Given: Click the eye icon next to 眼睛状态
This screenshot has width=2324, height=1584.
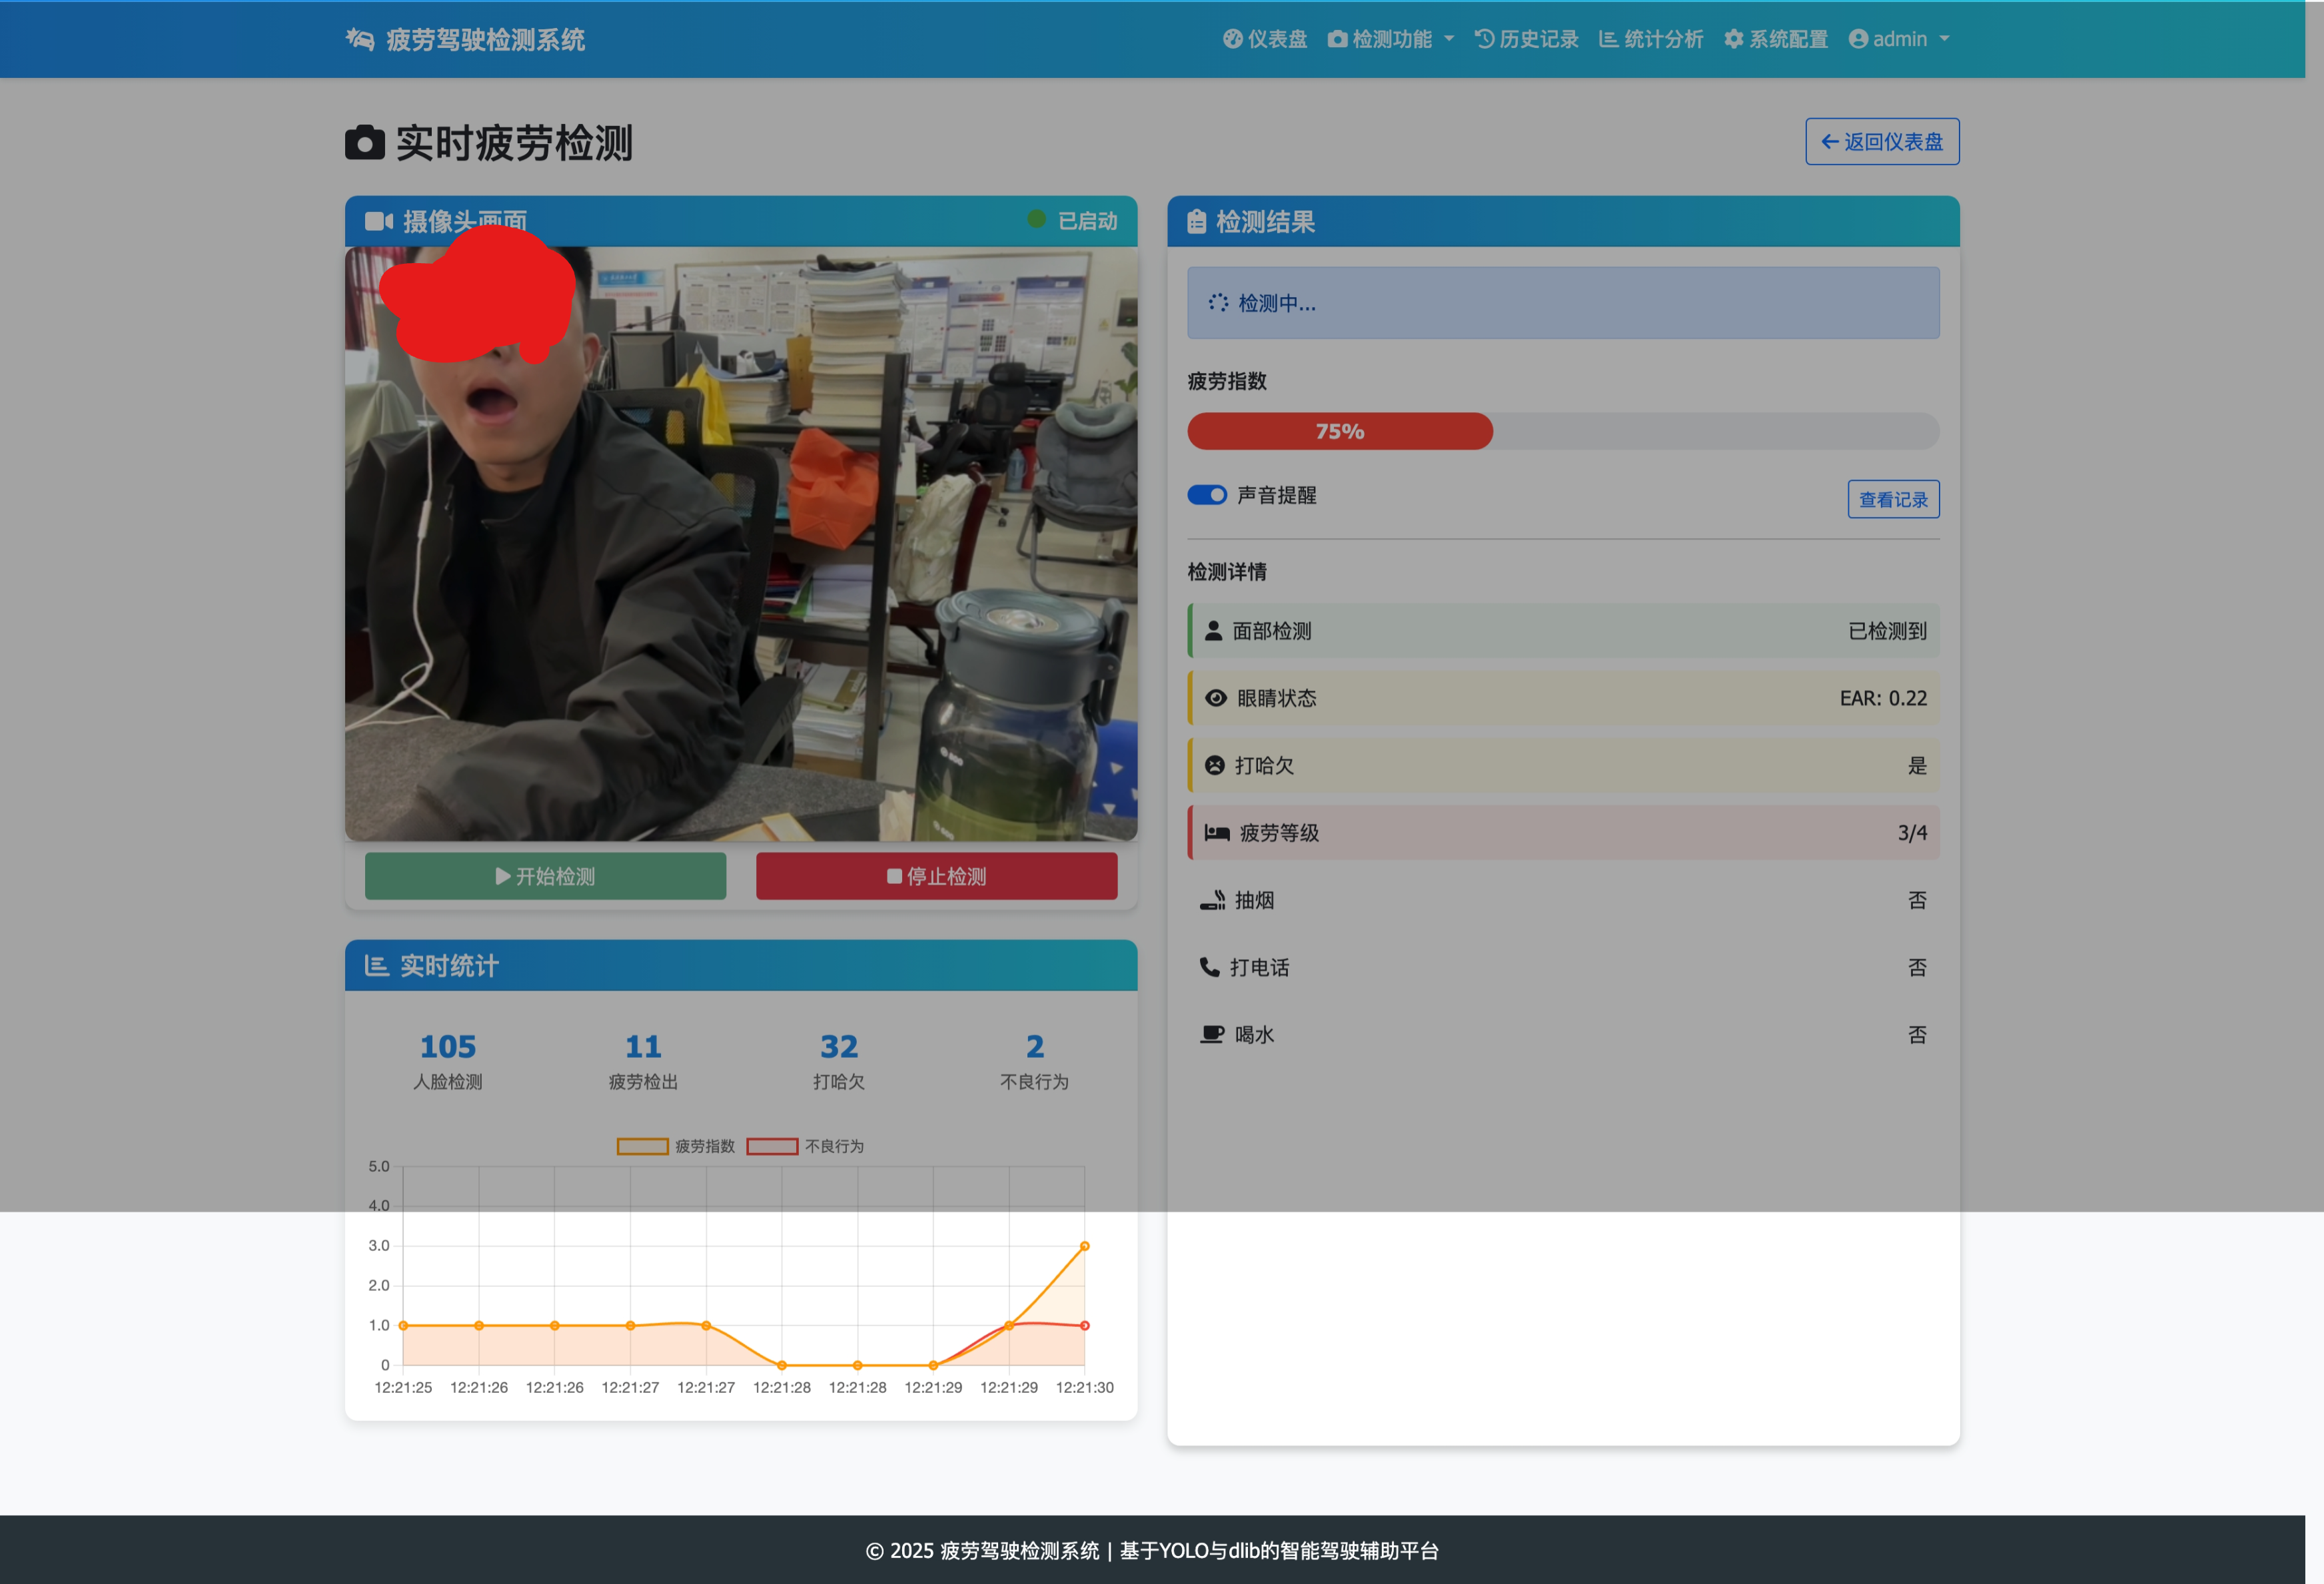Looking at the screenshot, I should 1215,698.
